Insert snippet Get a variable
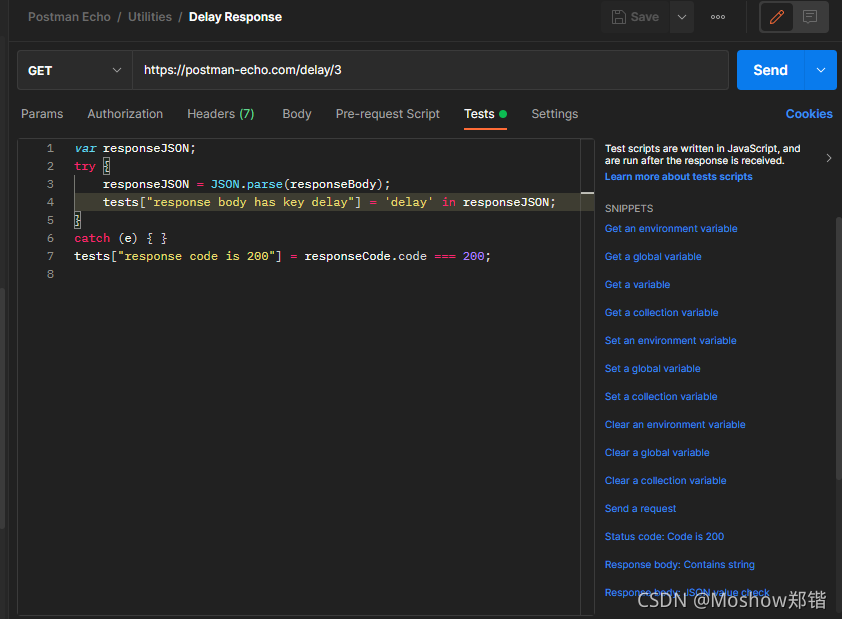 637,285
